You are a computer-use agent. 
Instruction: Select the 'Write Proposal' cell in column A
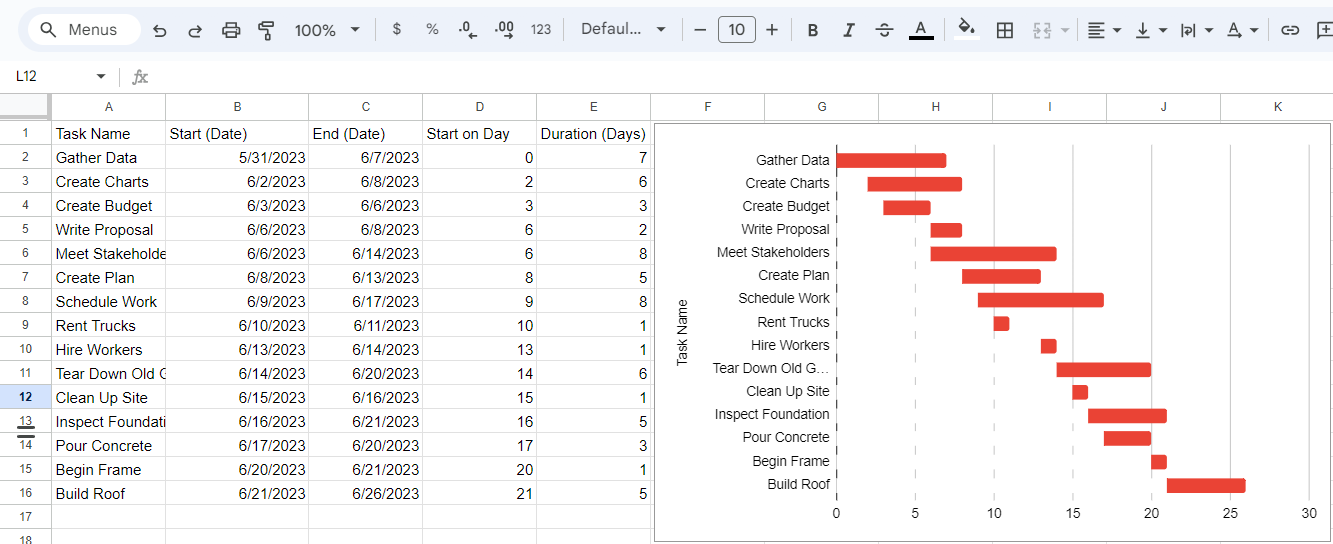click(109, 229)
